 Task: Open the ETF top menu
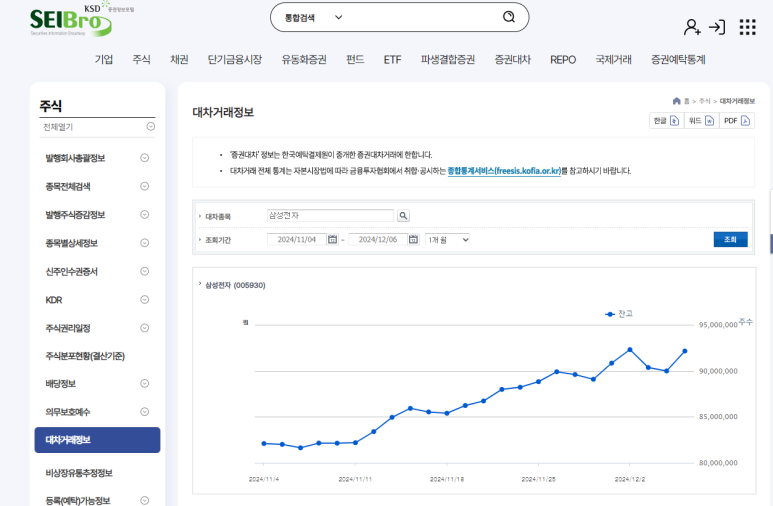[x=392, y=60]
